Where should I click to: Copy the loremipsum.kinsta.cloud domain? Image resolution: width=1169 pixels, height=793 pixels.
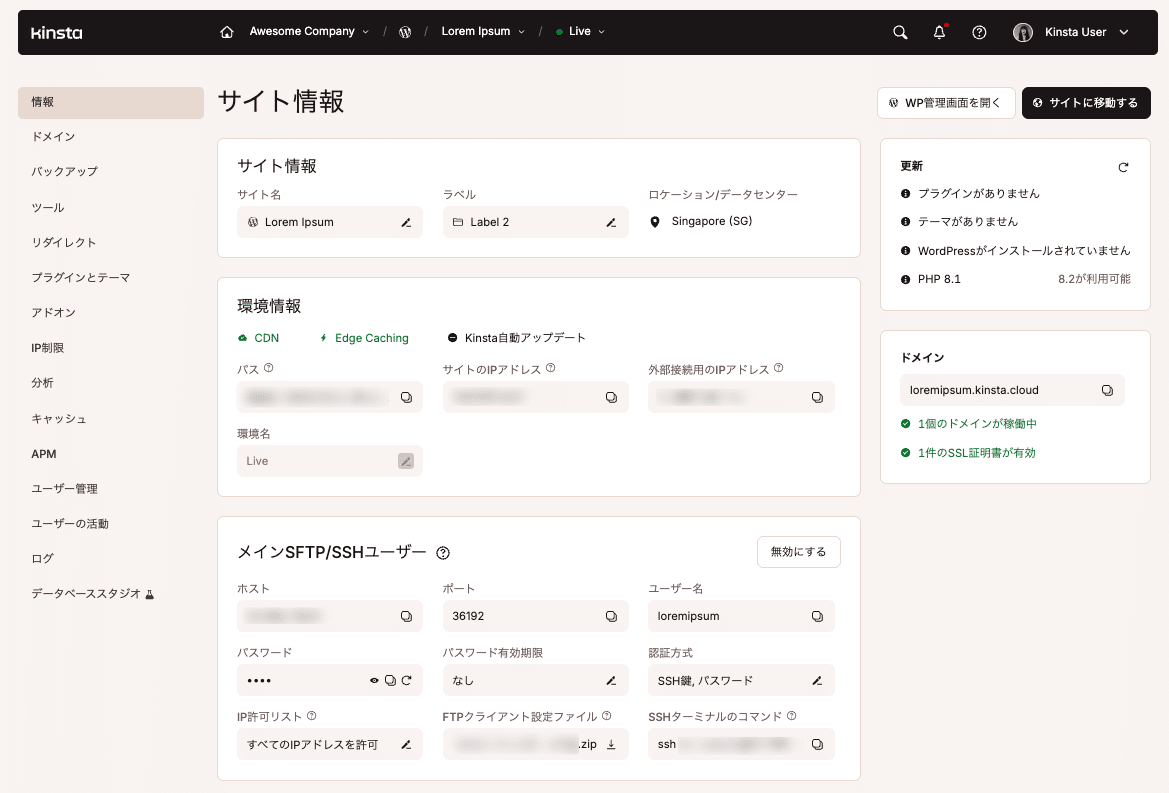pyautogui.click(x=1108, y=390)
